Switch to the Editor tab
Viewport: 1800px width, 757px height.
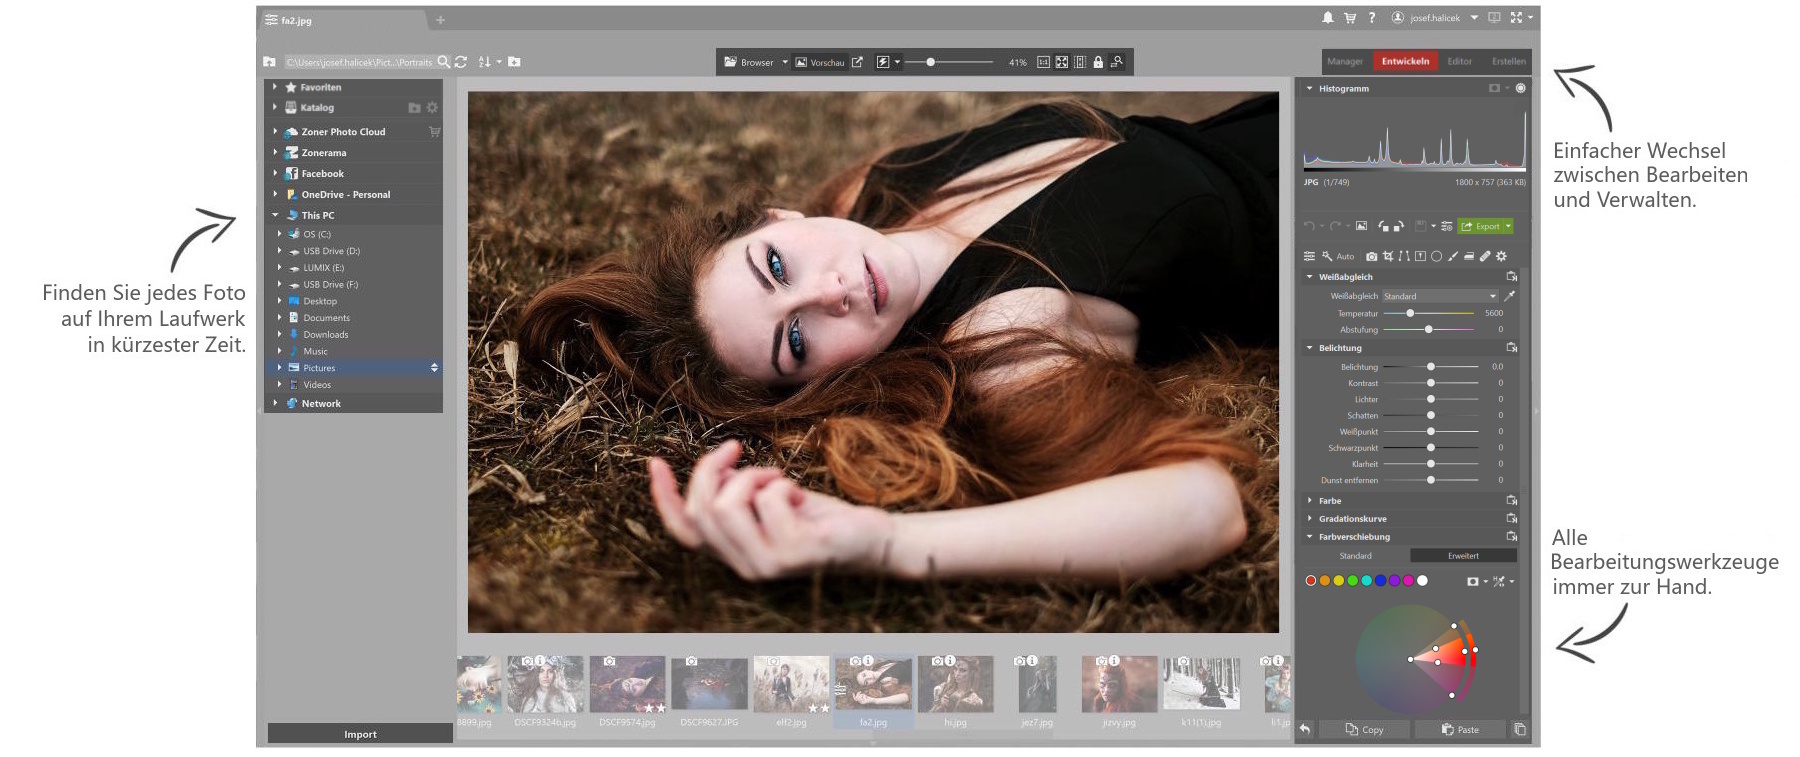click(x=1459, y=61)
